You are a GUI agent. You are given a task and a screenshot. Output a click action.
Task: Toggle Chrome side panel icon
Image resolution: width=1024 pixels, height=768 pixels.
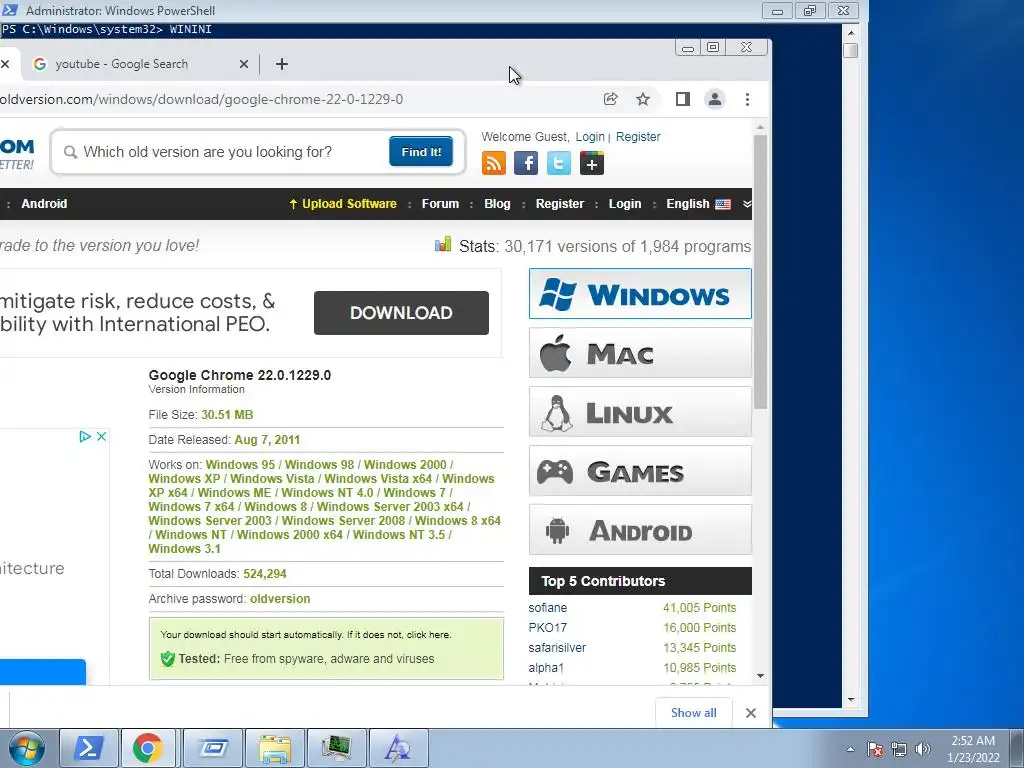[682, 99]
